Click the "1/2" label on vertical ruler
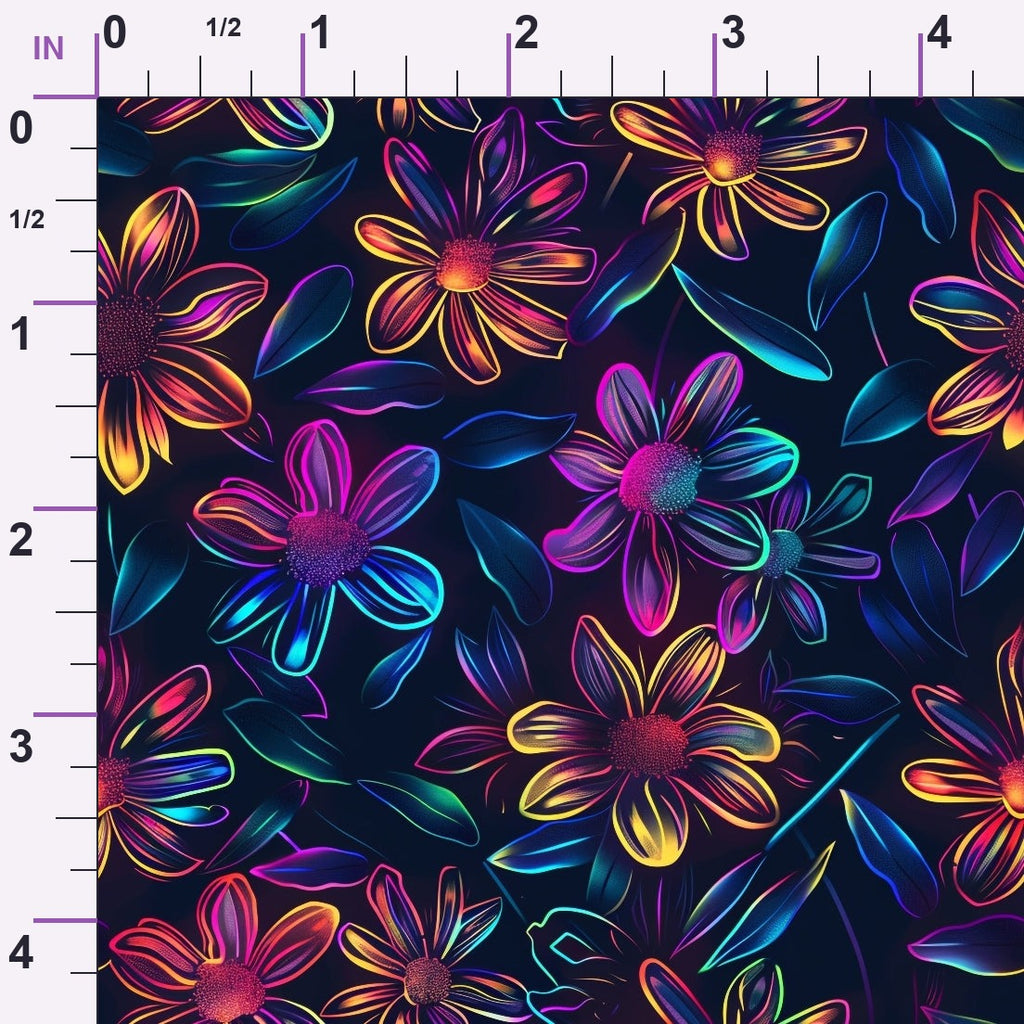The width and height of the screenshot is (1024, 1024). 27,219
